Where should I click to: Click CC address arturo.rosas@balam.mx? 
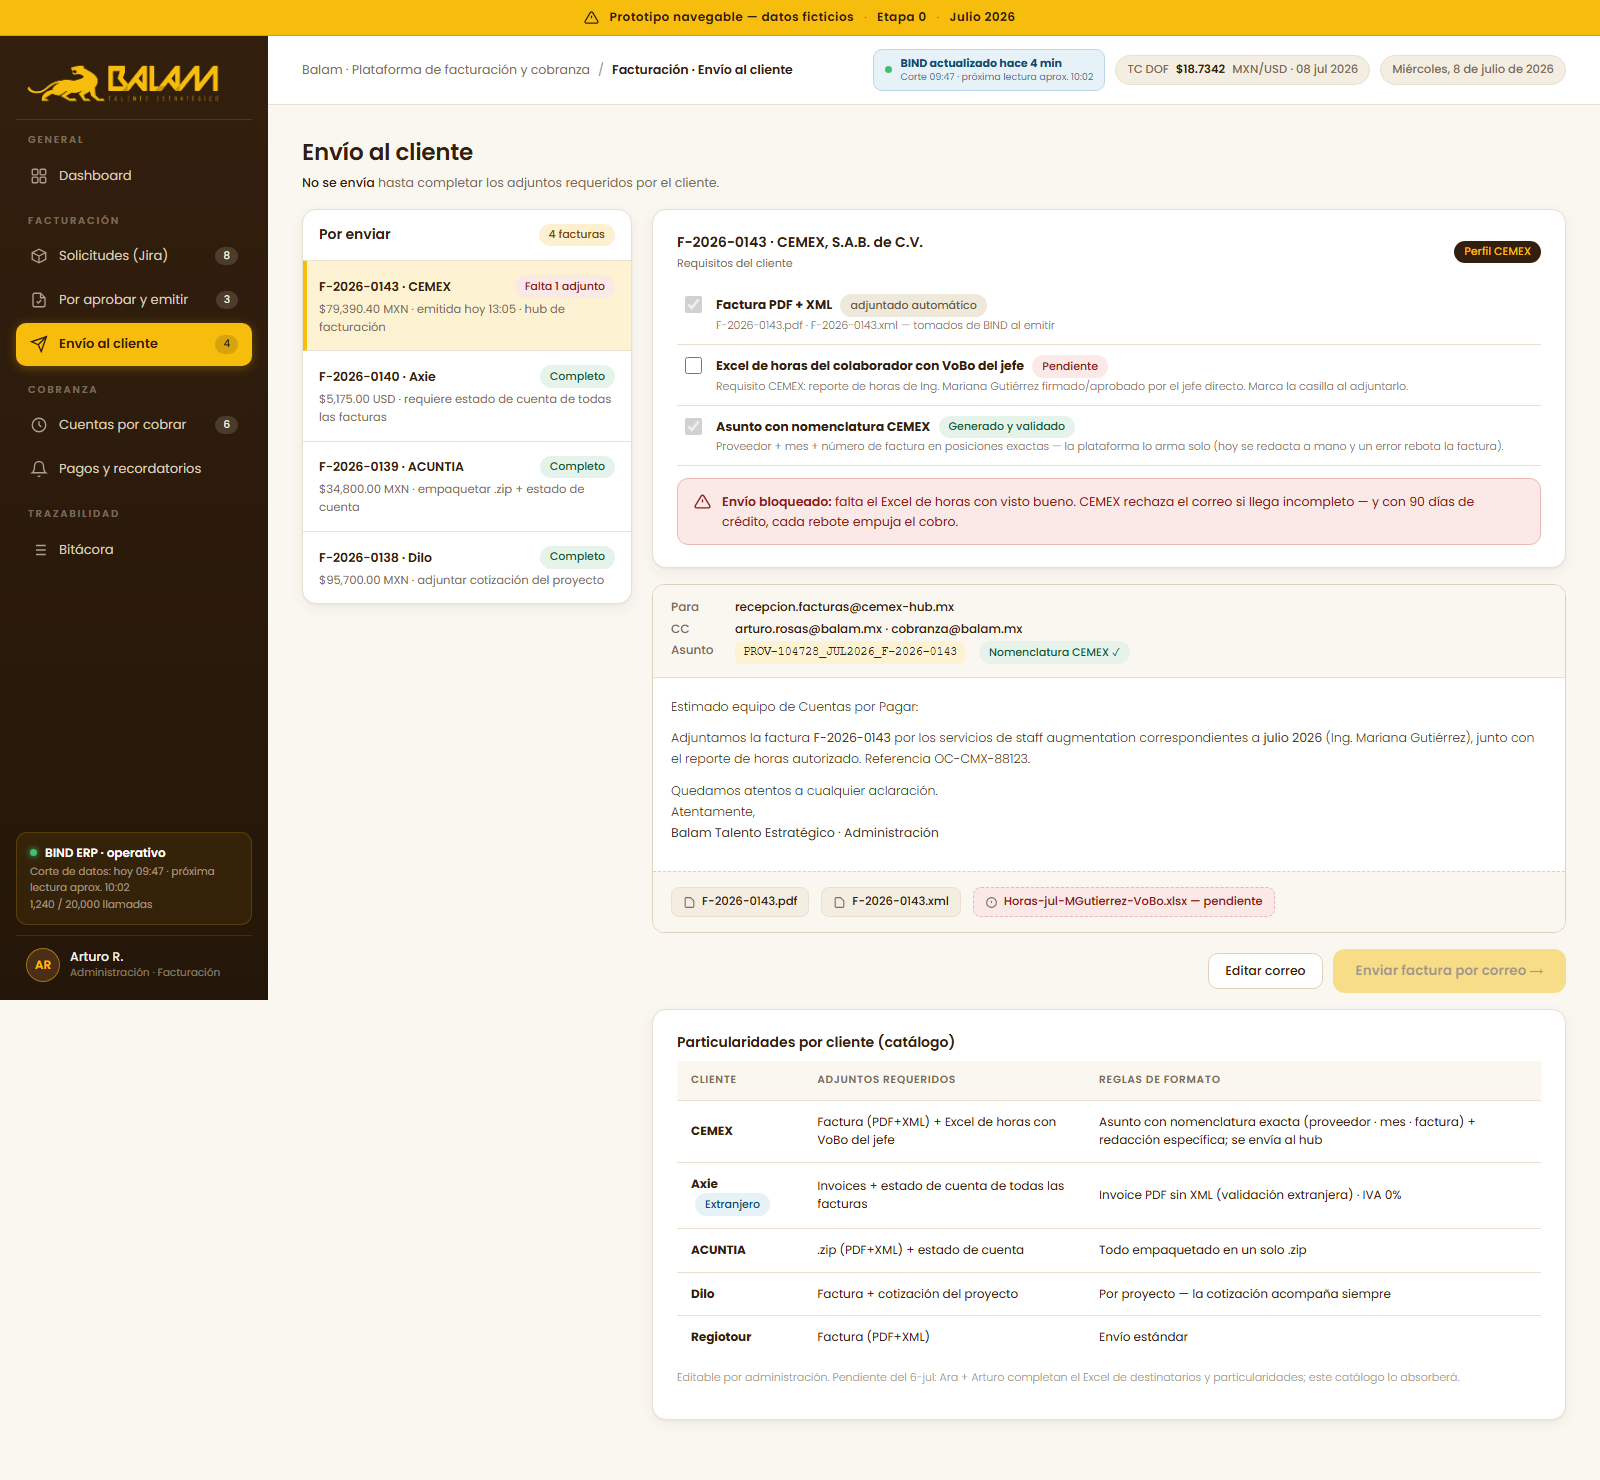808,629
